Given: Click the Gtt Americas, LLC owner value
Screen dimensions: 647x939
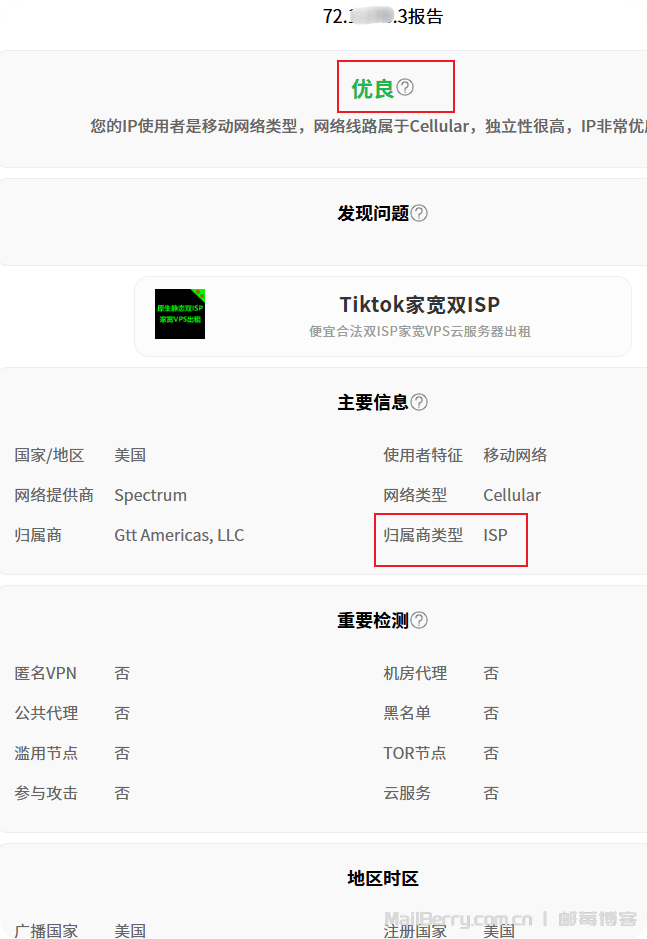Looking at the screenshot, I should [179, 535].
